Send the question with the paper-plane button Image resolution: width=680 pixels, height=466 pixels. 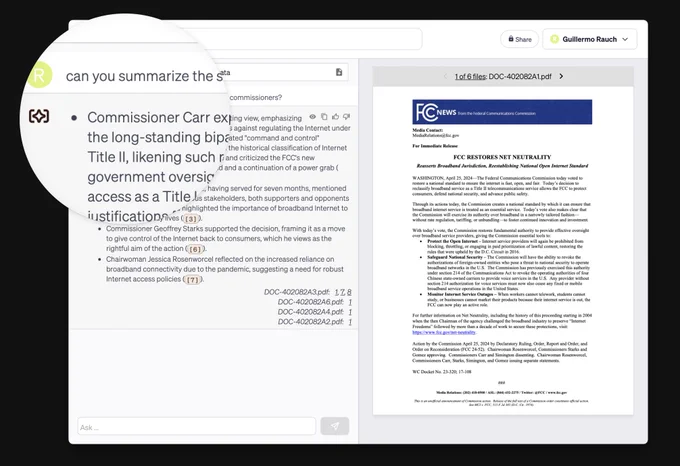pos(335,426)
